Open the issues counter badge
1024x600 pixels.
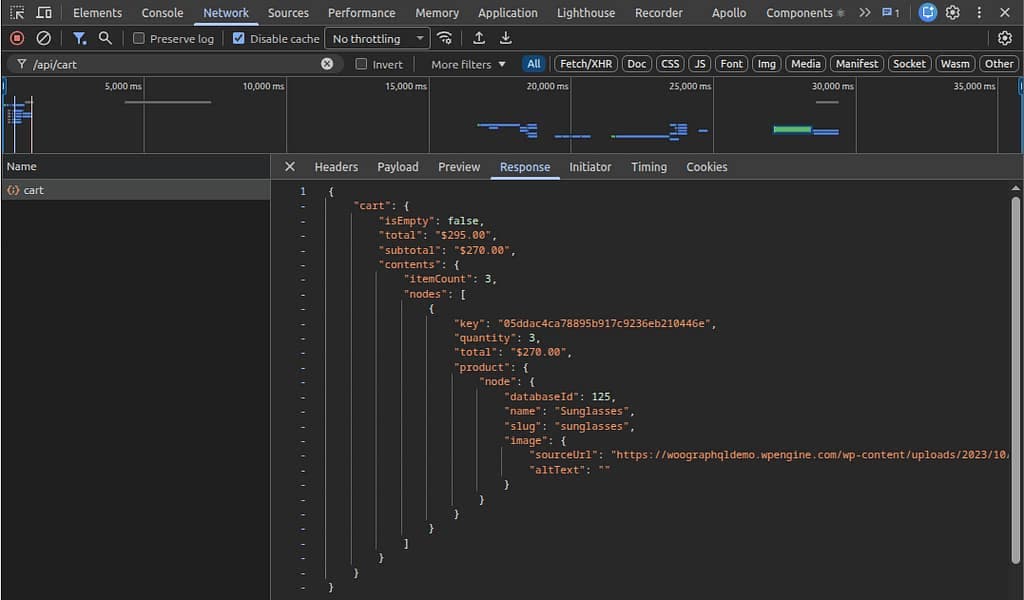890,12
